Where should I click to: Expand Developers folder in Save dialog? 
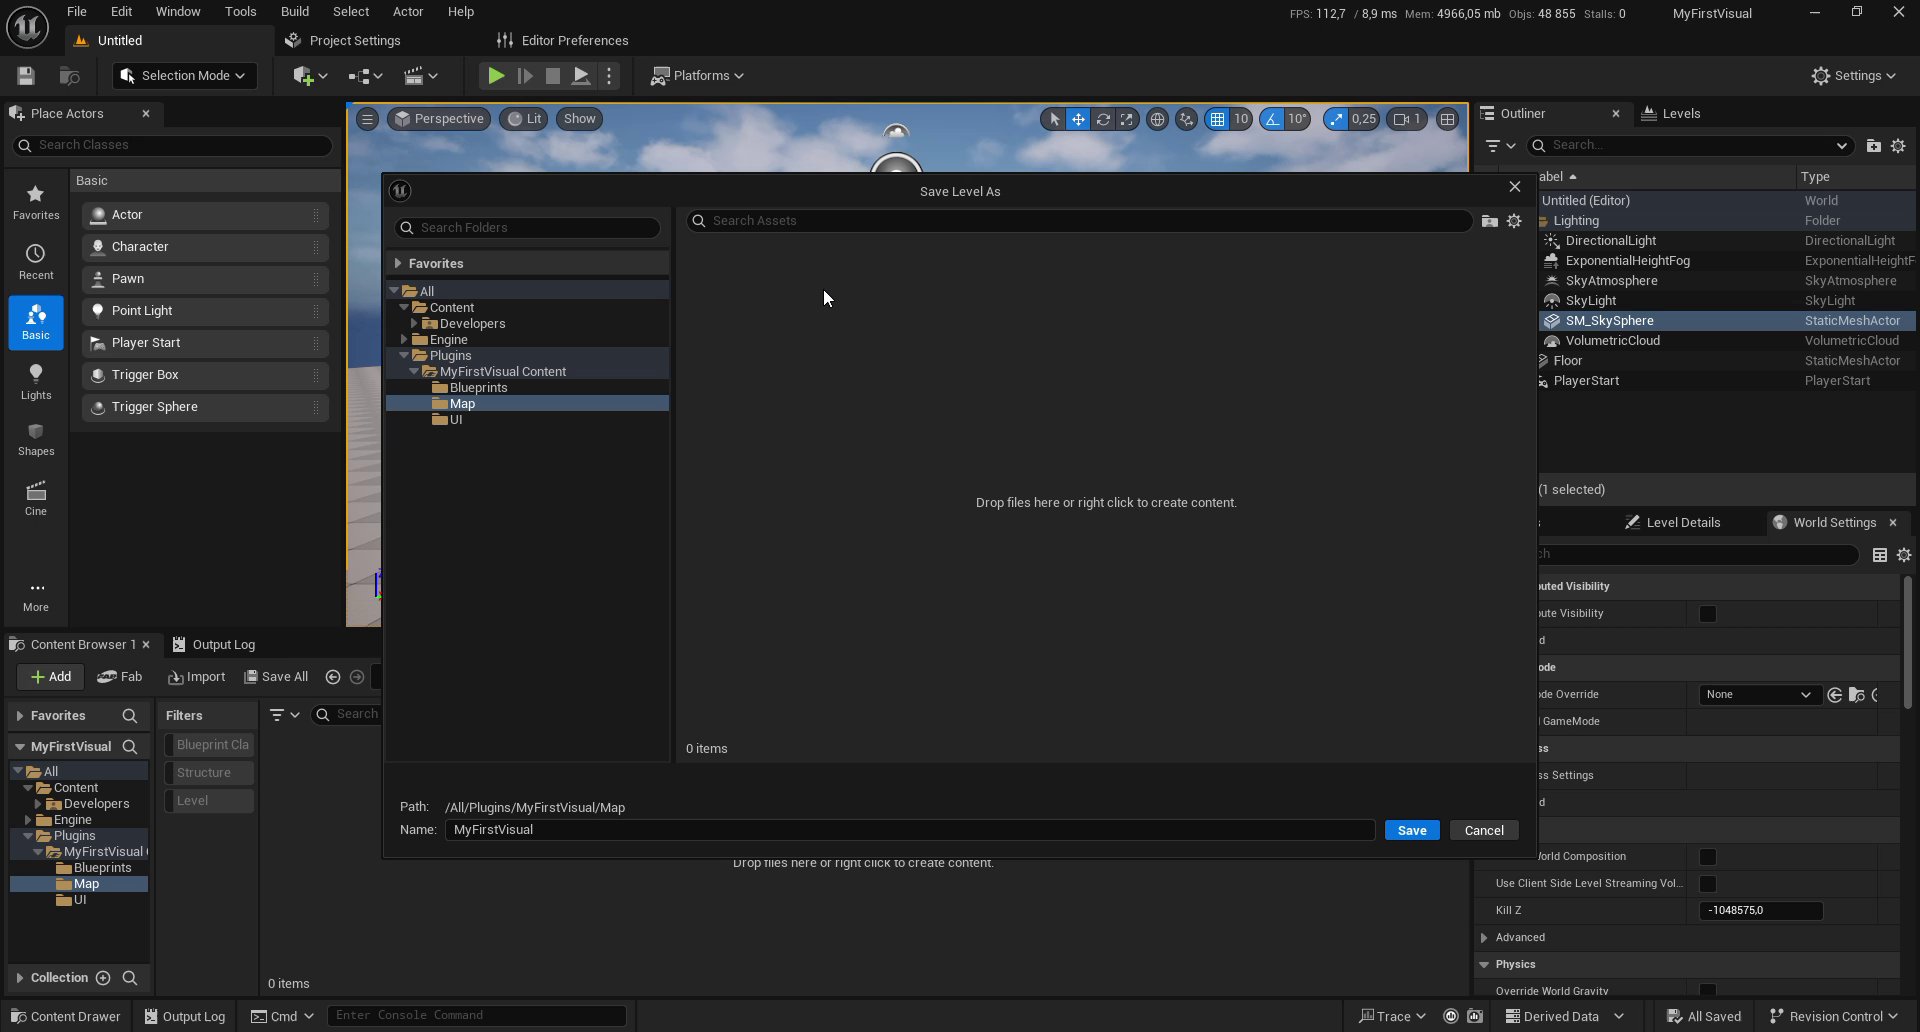click(x=414, y=324)
